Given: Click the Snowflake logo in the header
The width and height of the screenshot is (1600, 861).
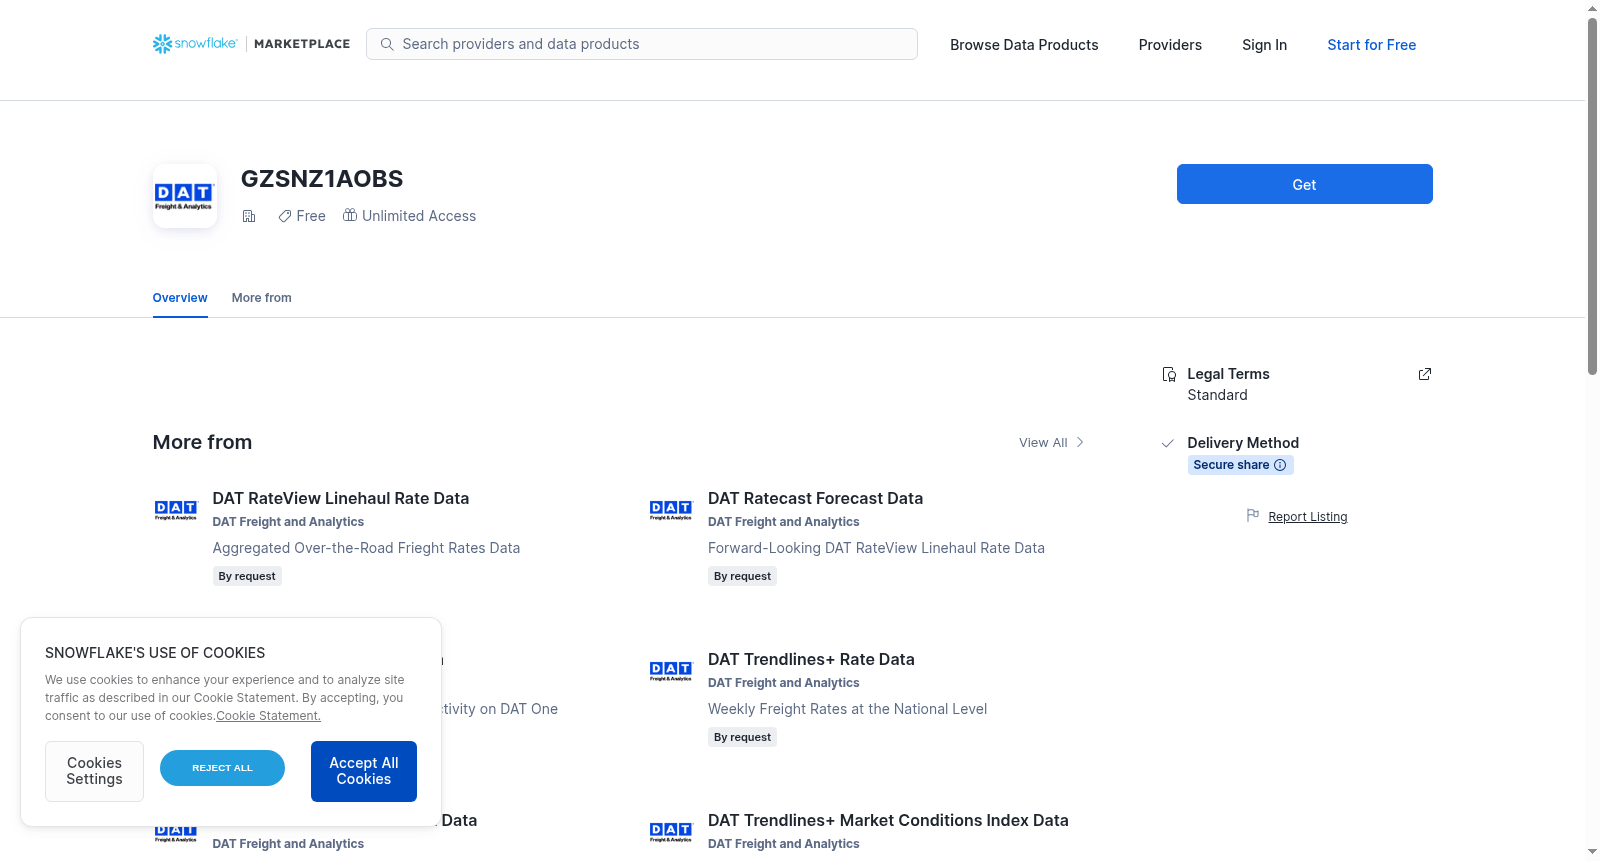Looking at the screenshot, I should coord(195,44).
